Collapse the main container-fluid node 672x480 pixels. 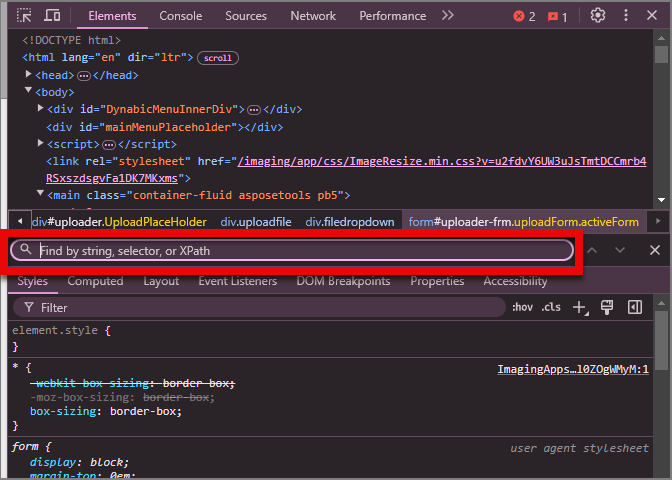(x=40, y=194)
